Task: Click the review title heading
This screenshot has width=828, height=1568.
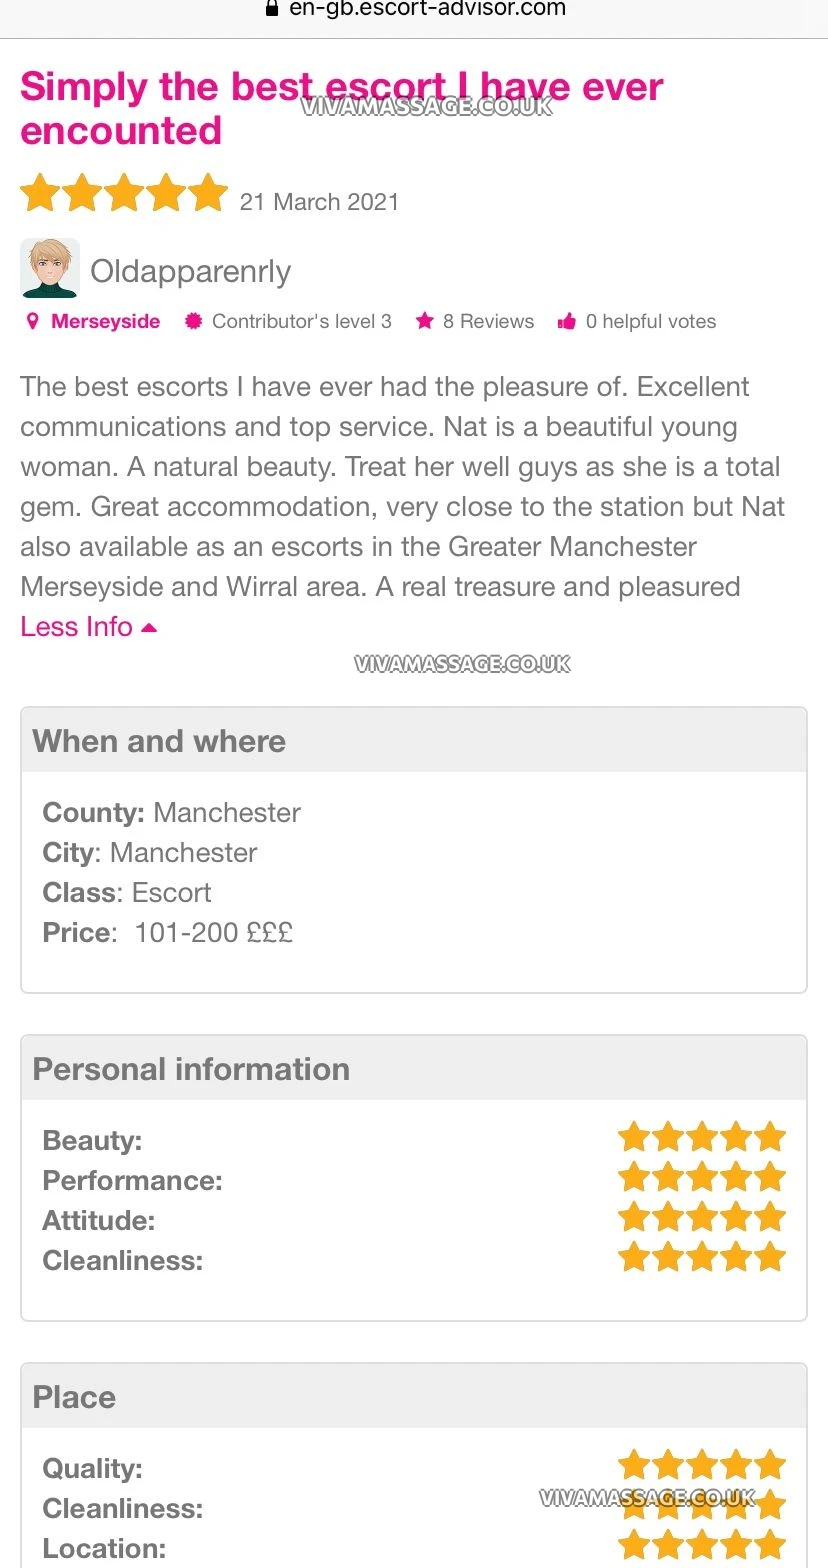Action: 340,108
